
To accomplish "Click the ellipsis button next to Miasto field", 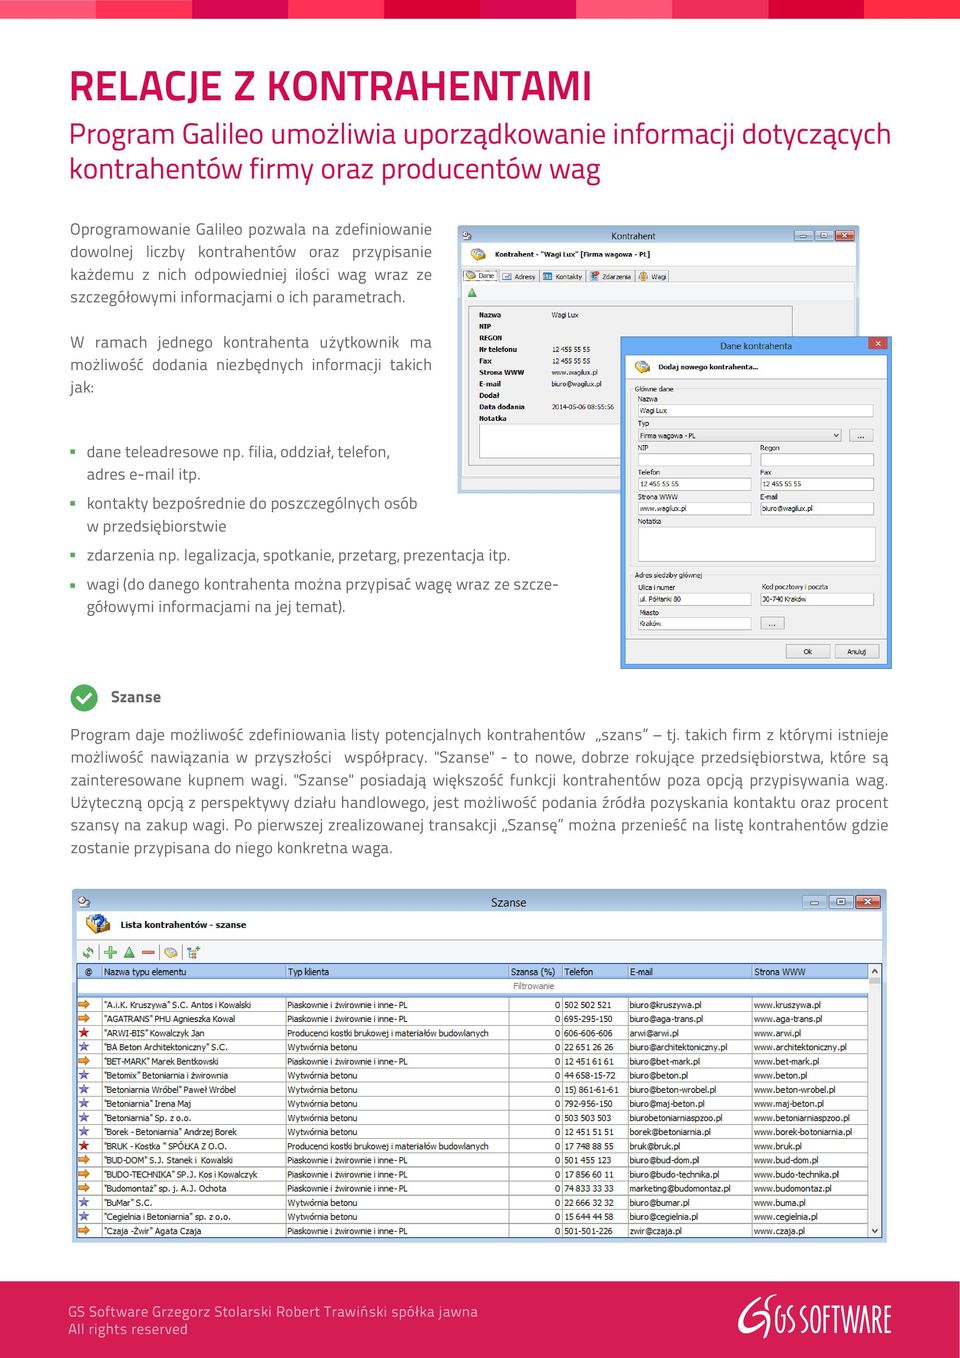I will point(771,623).
